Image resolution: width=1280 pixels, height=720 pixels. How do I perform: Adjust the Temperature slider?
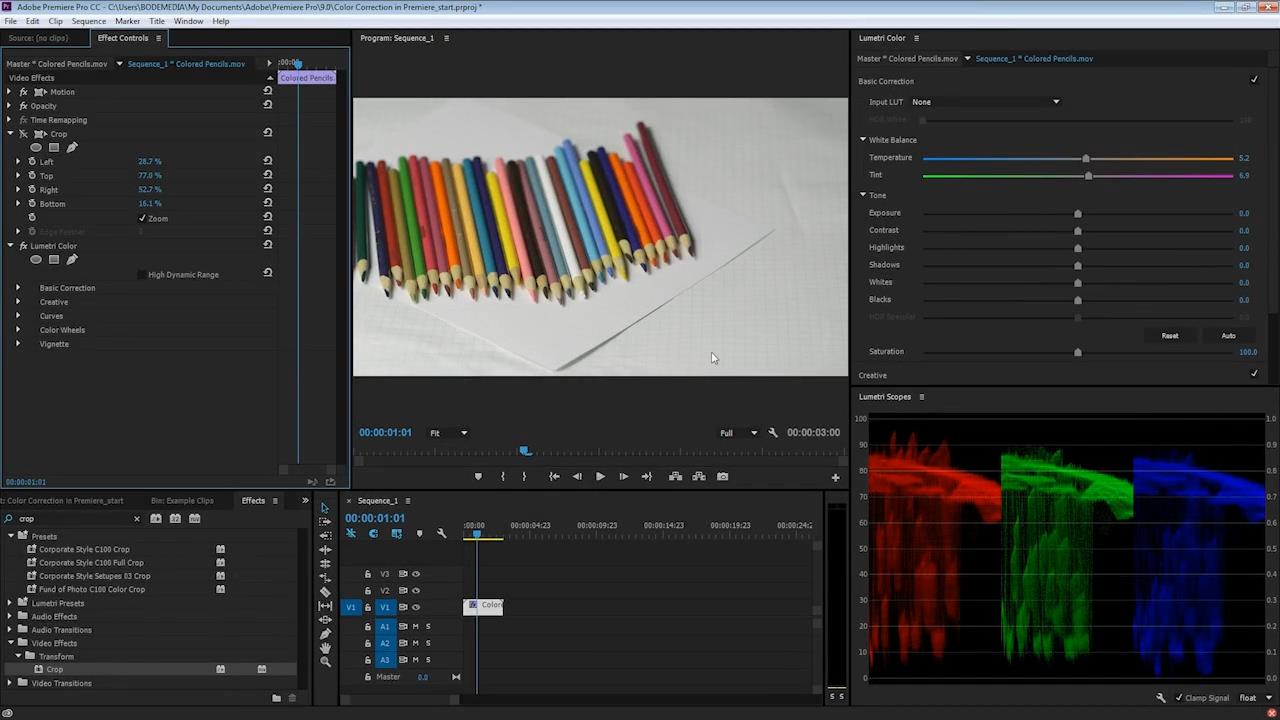[1086, 158]
